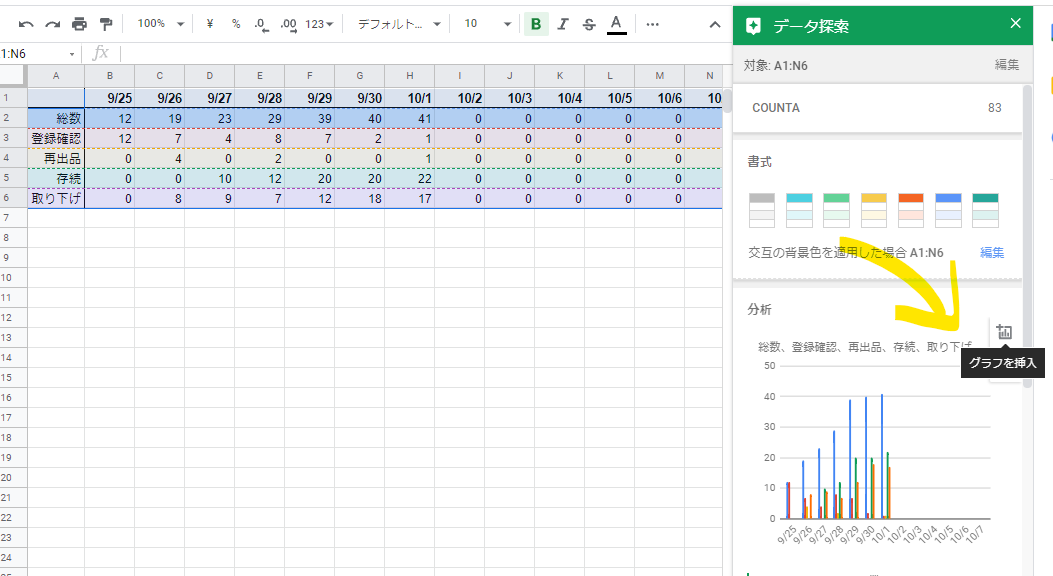Open the name box dropdown arrow

tap(72, 54)
